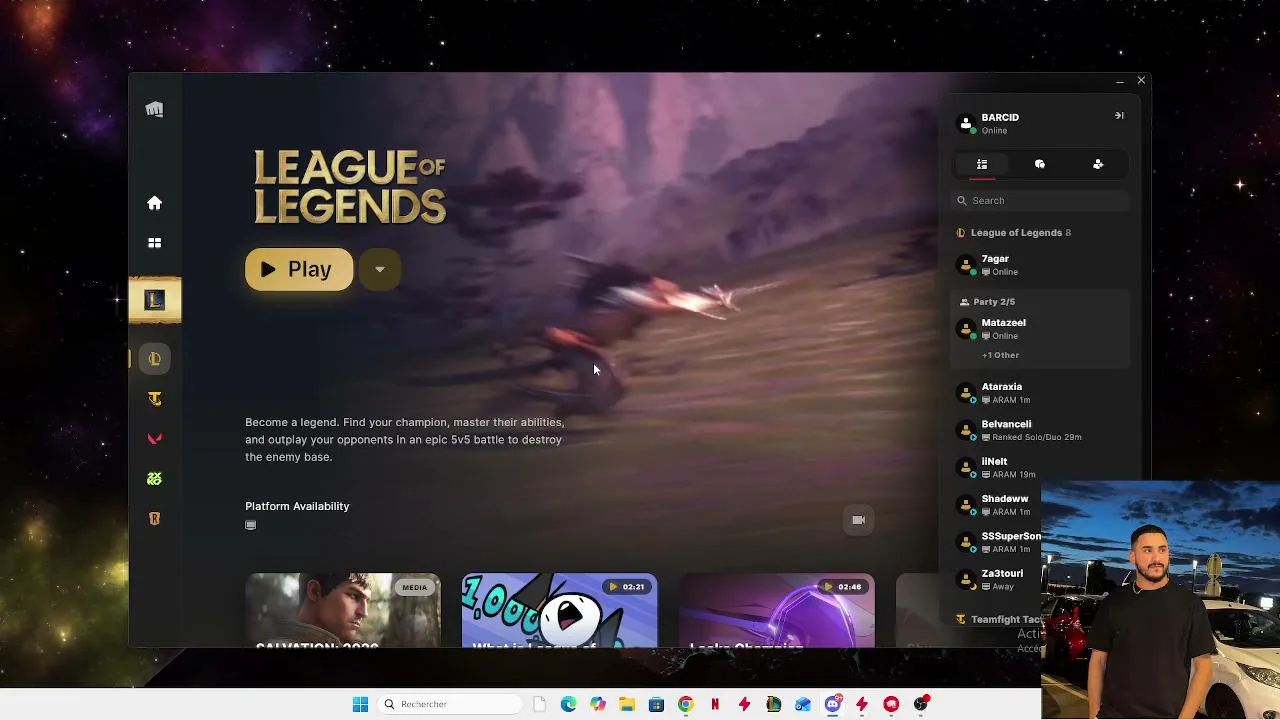Switch to the chat messages tab

coord(1040,164)
